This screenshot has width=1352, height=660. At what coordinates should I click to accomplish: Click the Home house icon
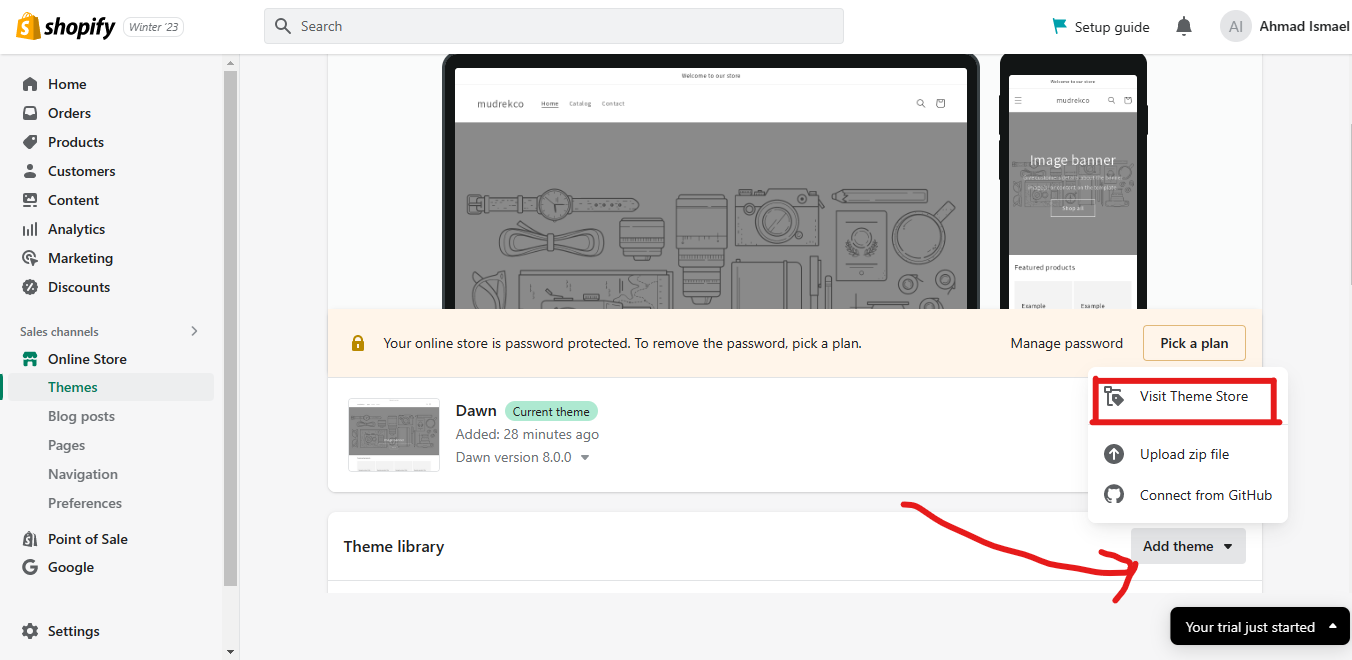[30, 84]
